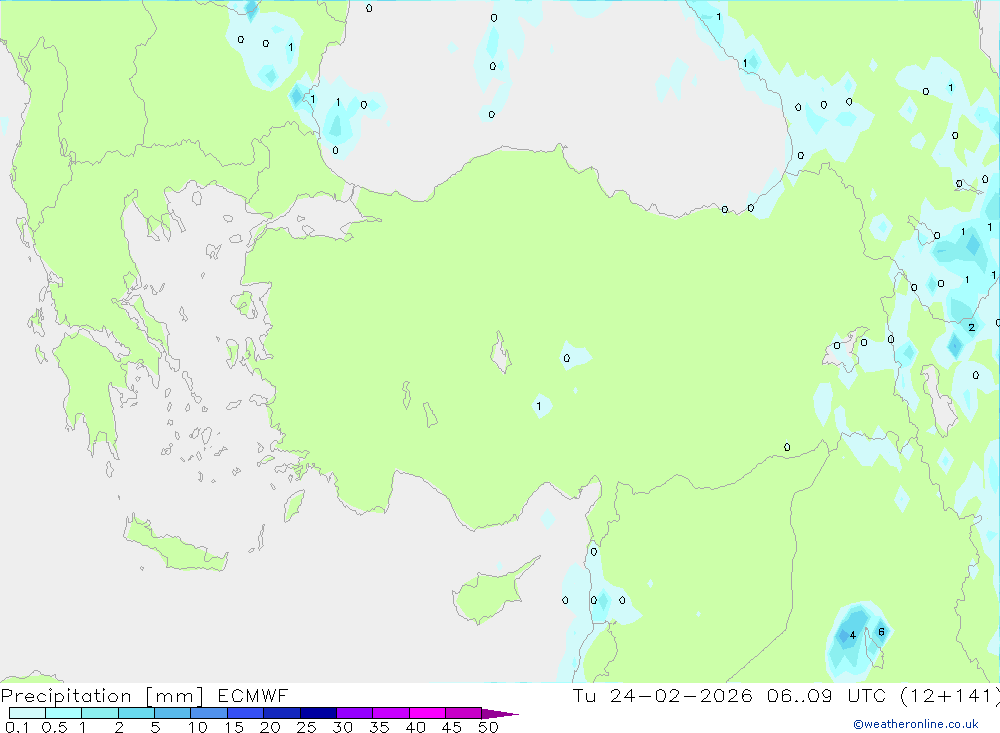The width and height of the screenshot is (1000, 733).
Task: Select legend swatch between 1 and 2
Action: pos(99,713)
